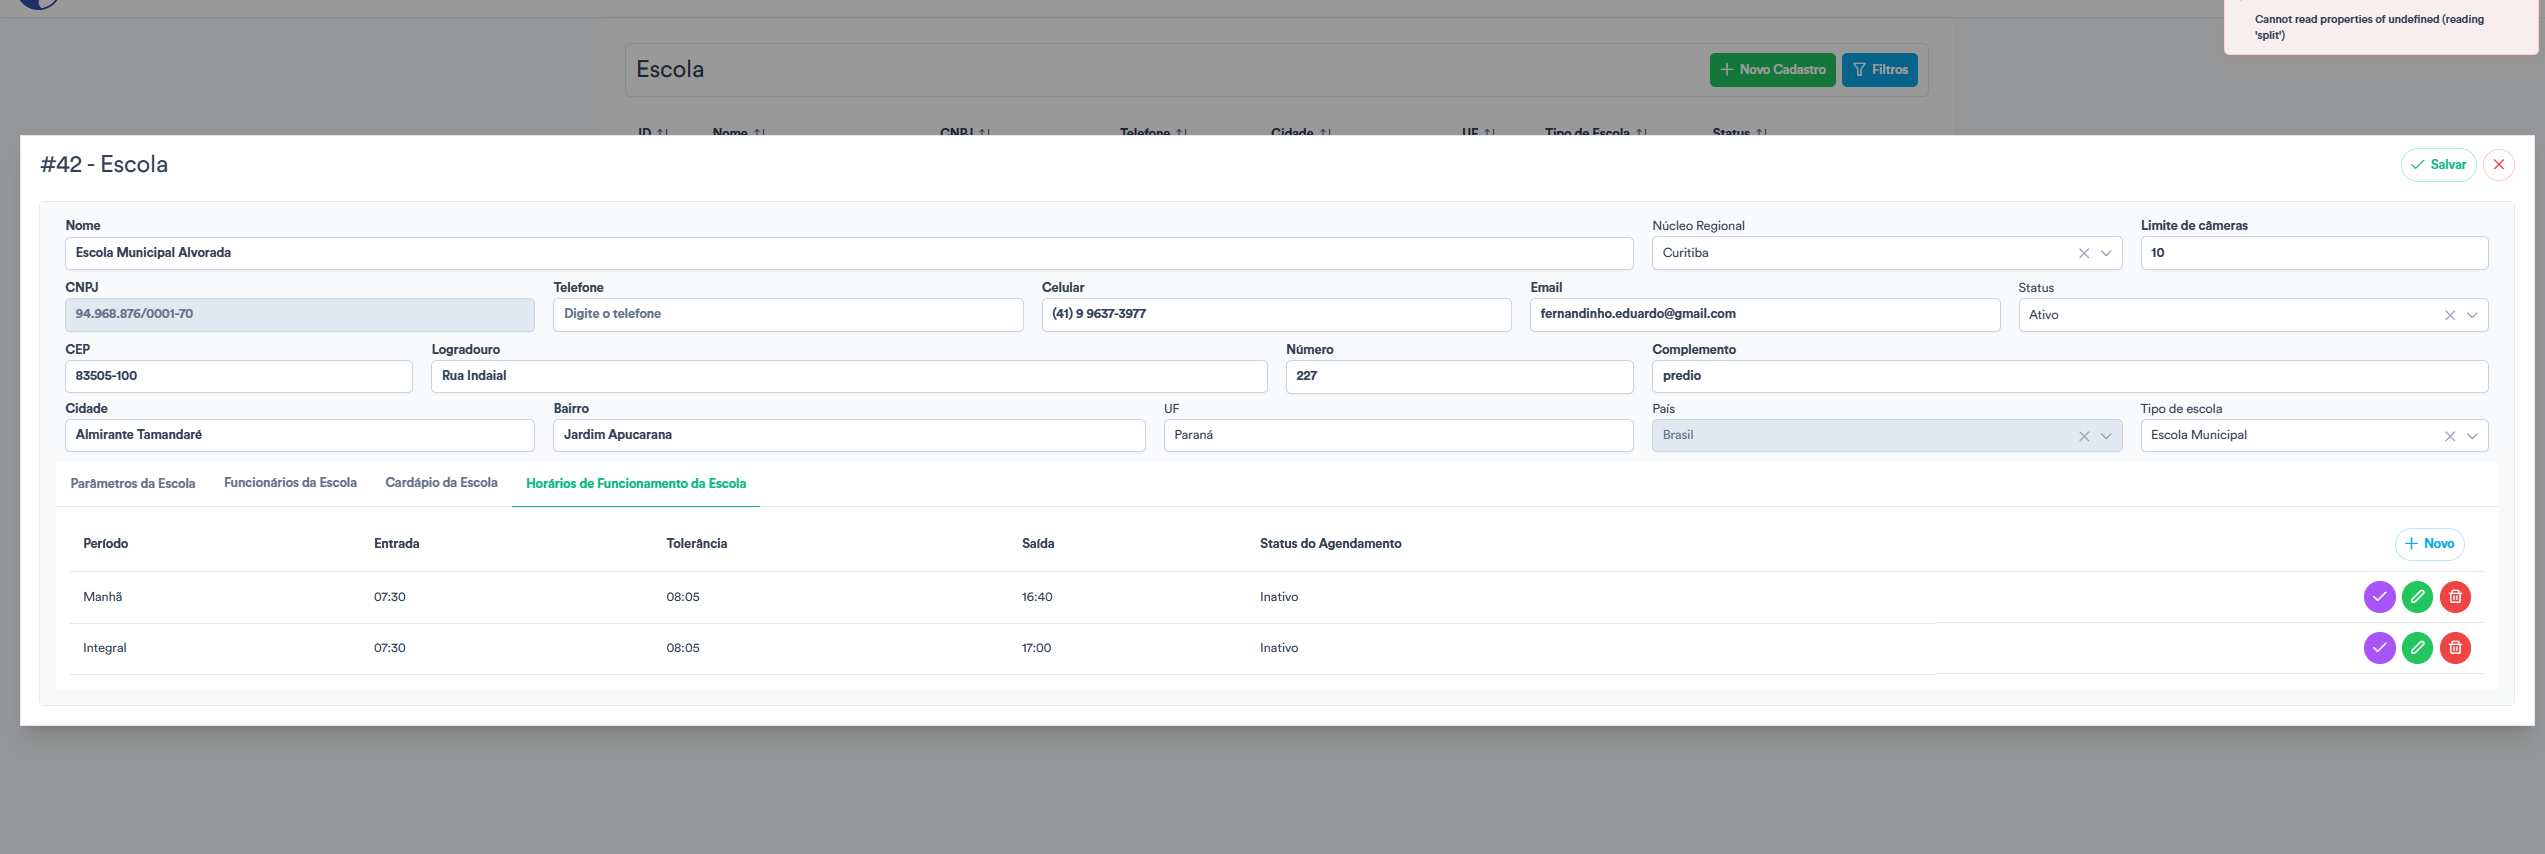Expand the Núcleo Regional dropdown
Viewport: 2545px width, 854px height.
coord(2106,254)
